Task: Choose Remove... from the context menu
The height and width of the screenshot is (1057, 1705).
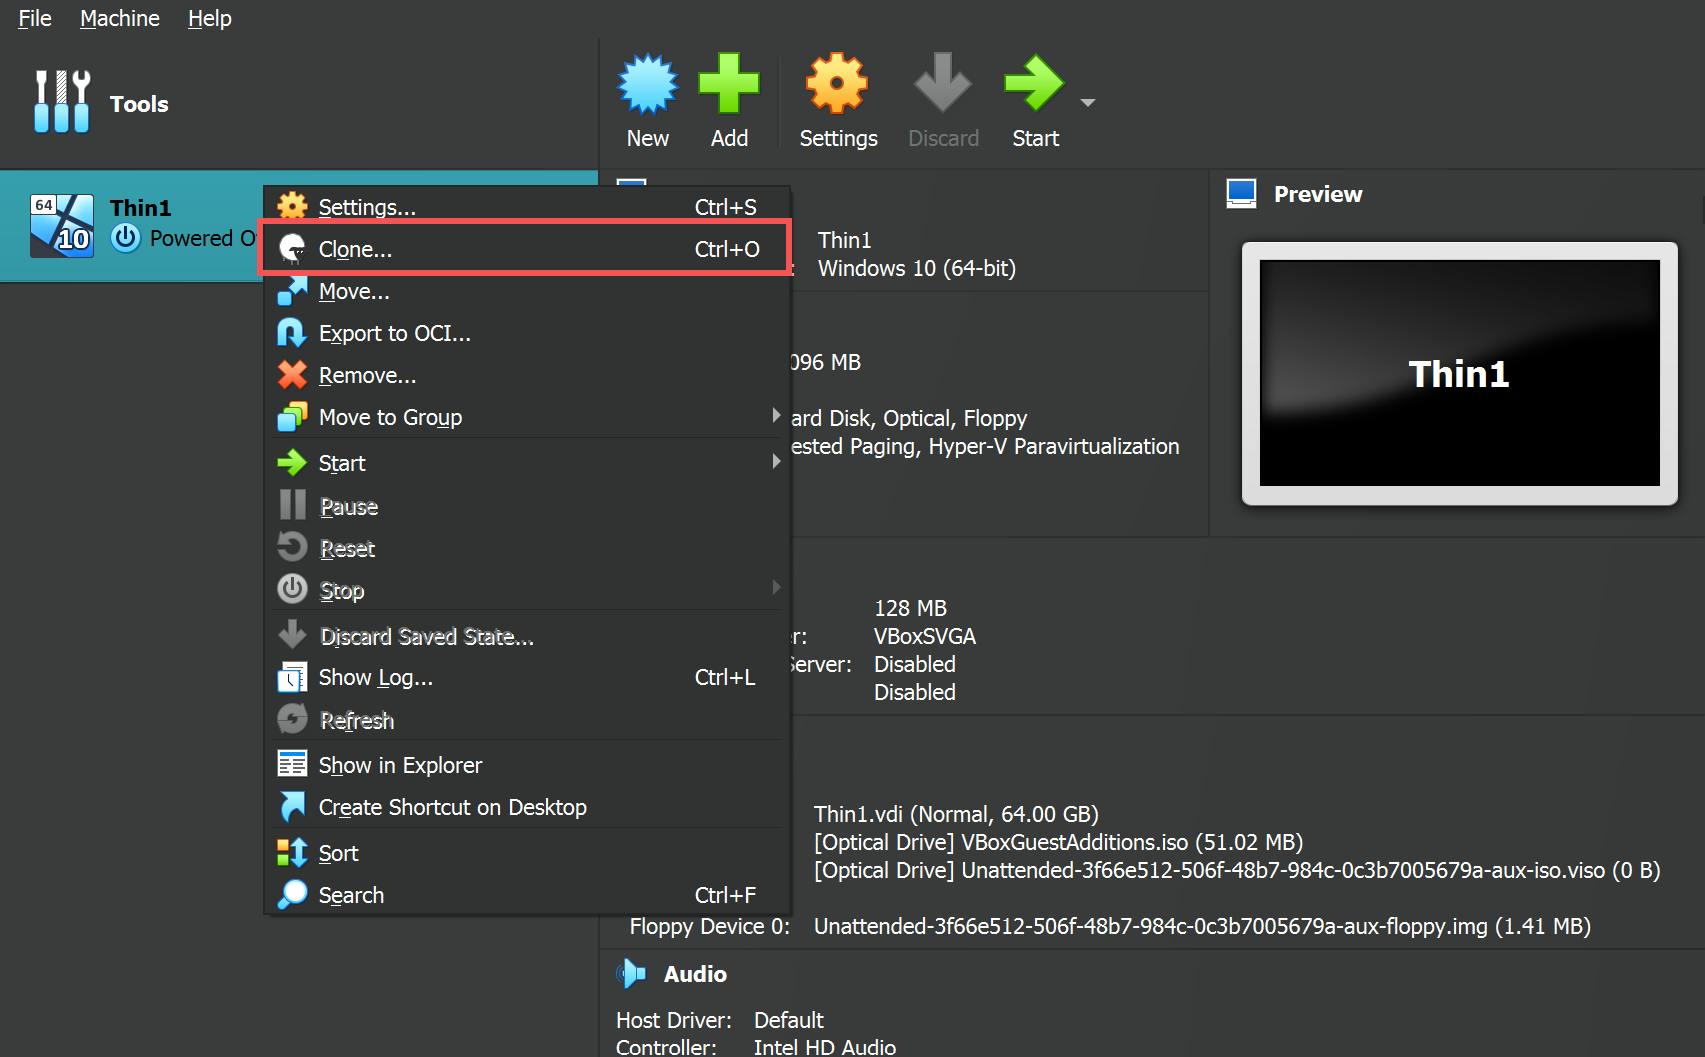Action: [x=527, y=375]
